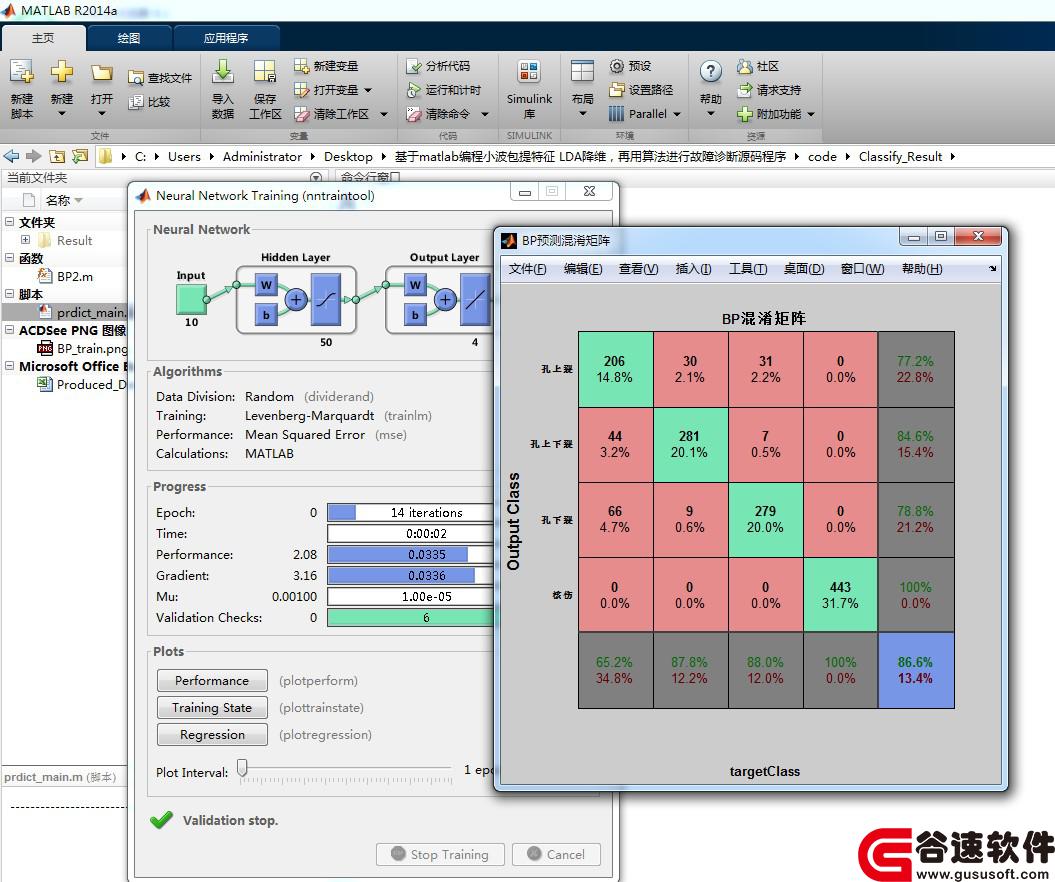Viewport: 1055px width, 882px height.
Task: Click the browse for folder icon
Action: (x=80, y=156)
